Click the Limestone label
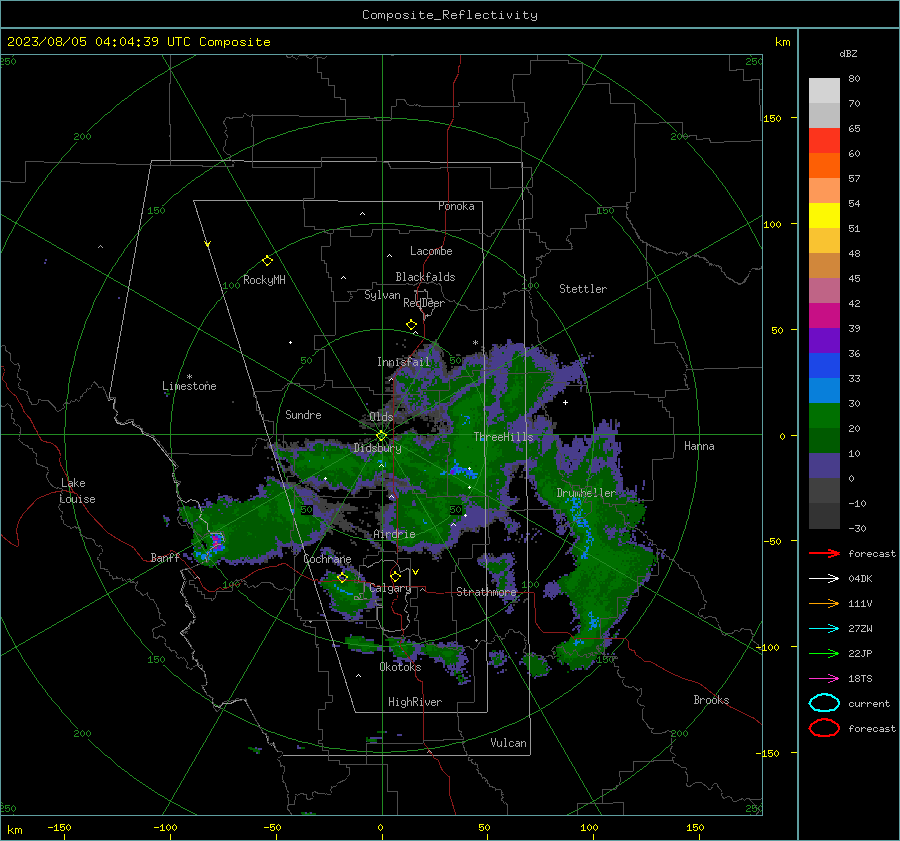This screenshot has width=900, height=841. click(189, 386)
